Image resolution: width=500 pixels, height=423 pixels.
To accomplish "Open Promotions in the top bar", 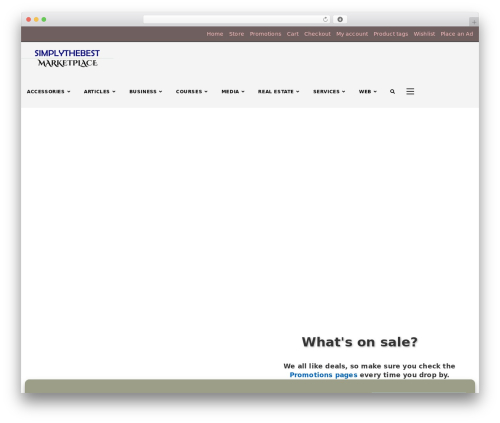I will (265, 34).
